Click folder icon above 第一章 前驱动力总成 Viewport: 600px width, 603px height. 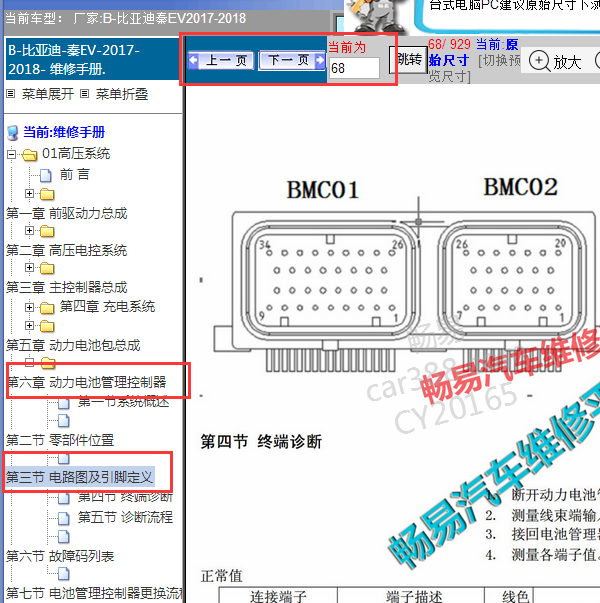click(47, 194)
